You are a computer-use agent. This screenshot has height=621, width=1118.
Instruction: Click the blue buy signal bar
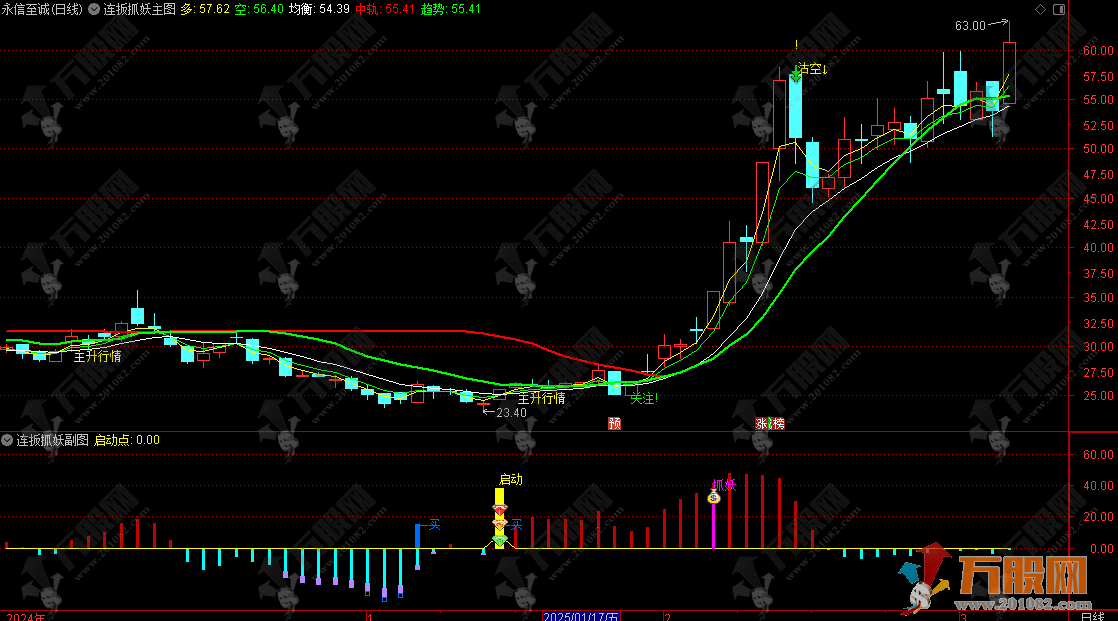(418, 536)
